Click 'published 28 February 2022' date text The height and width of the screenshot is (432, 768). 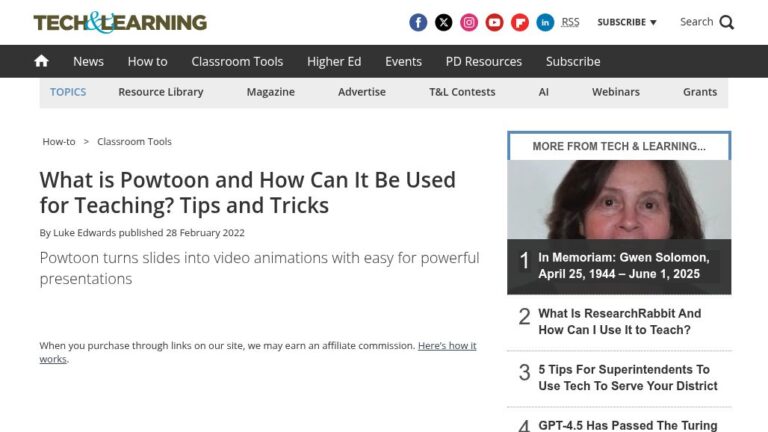181,233
